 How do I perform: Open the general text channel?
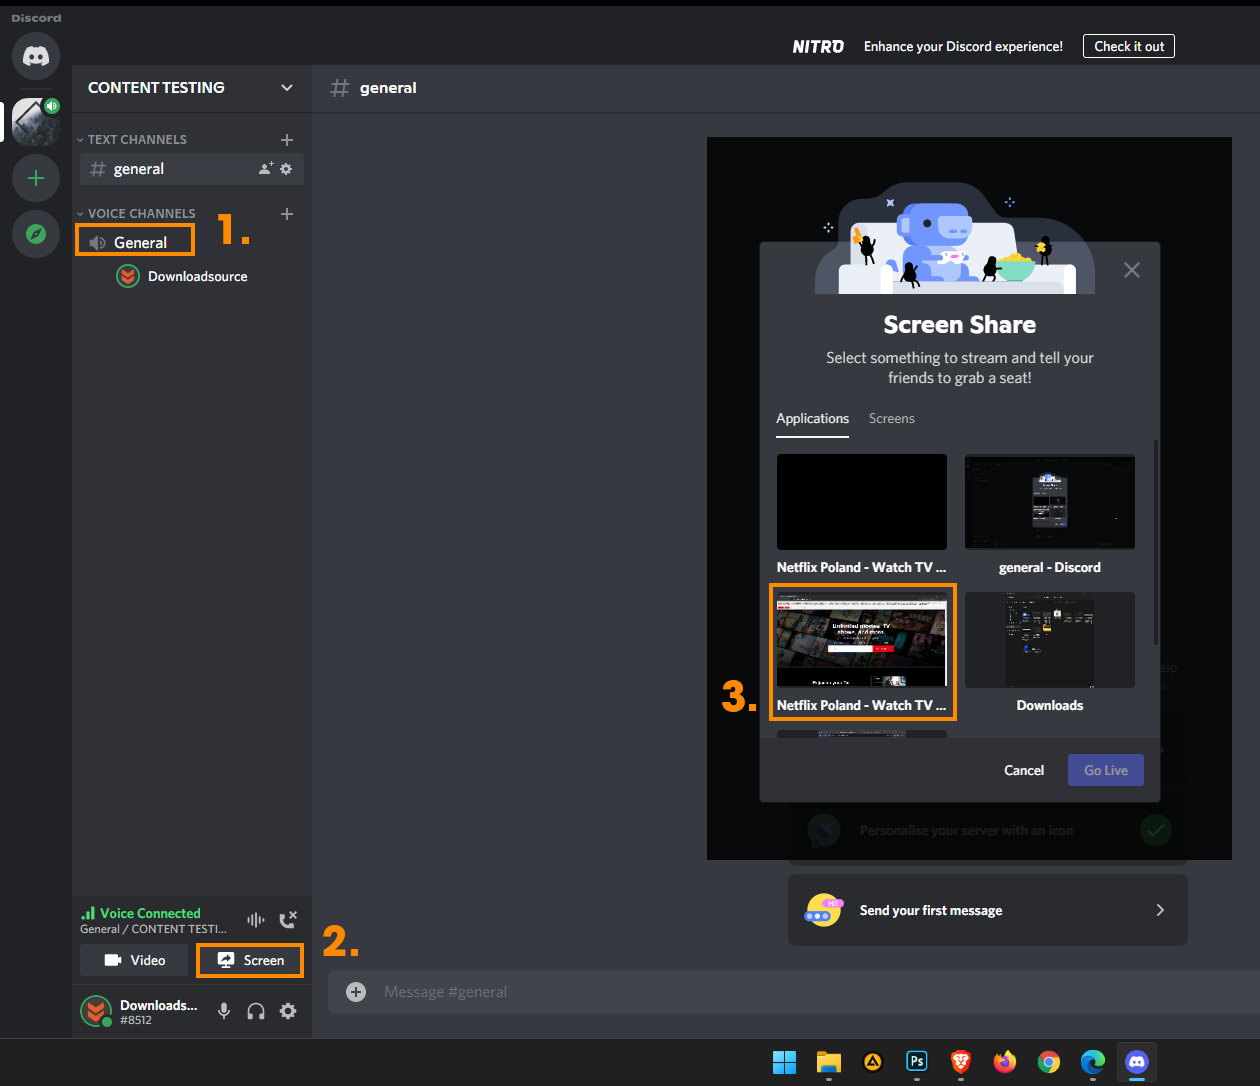coord(190,169)
